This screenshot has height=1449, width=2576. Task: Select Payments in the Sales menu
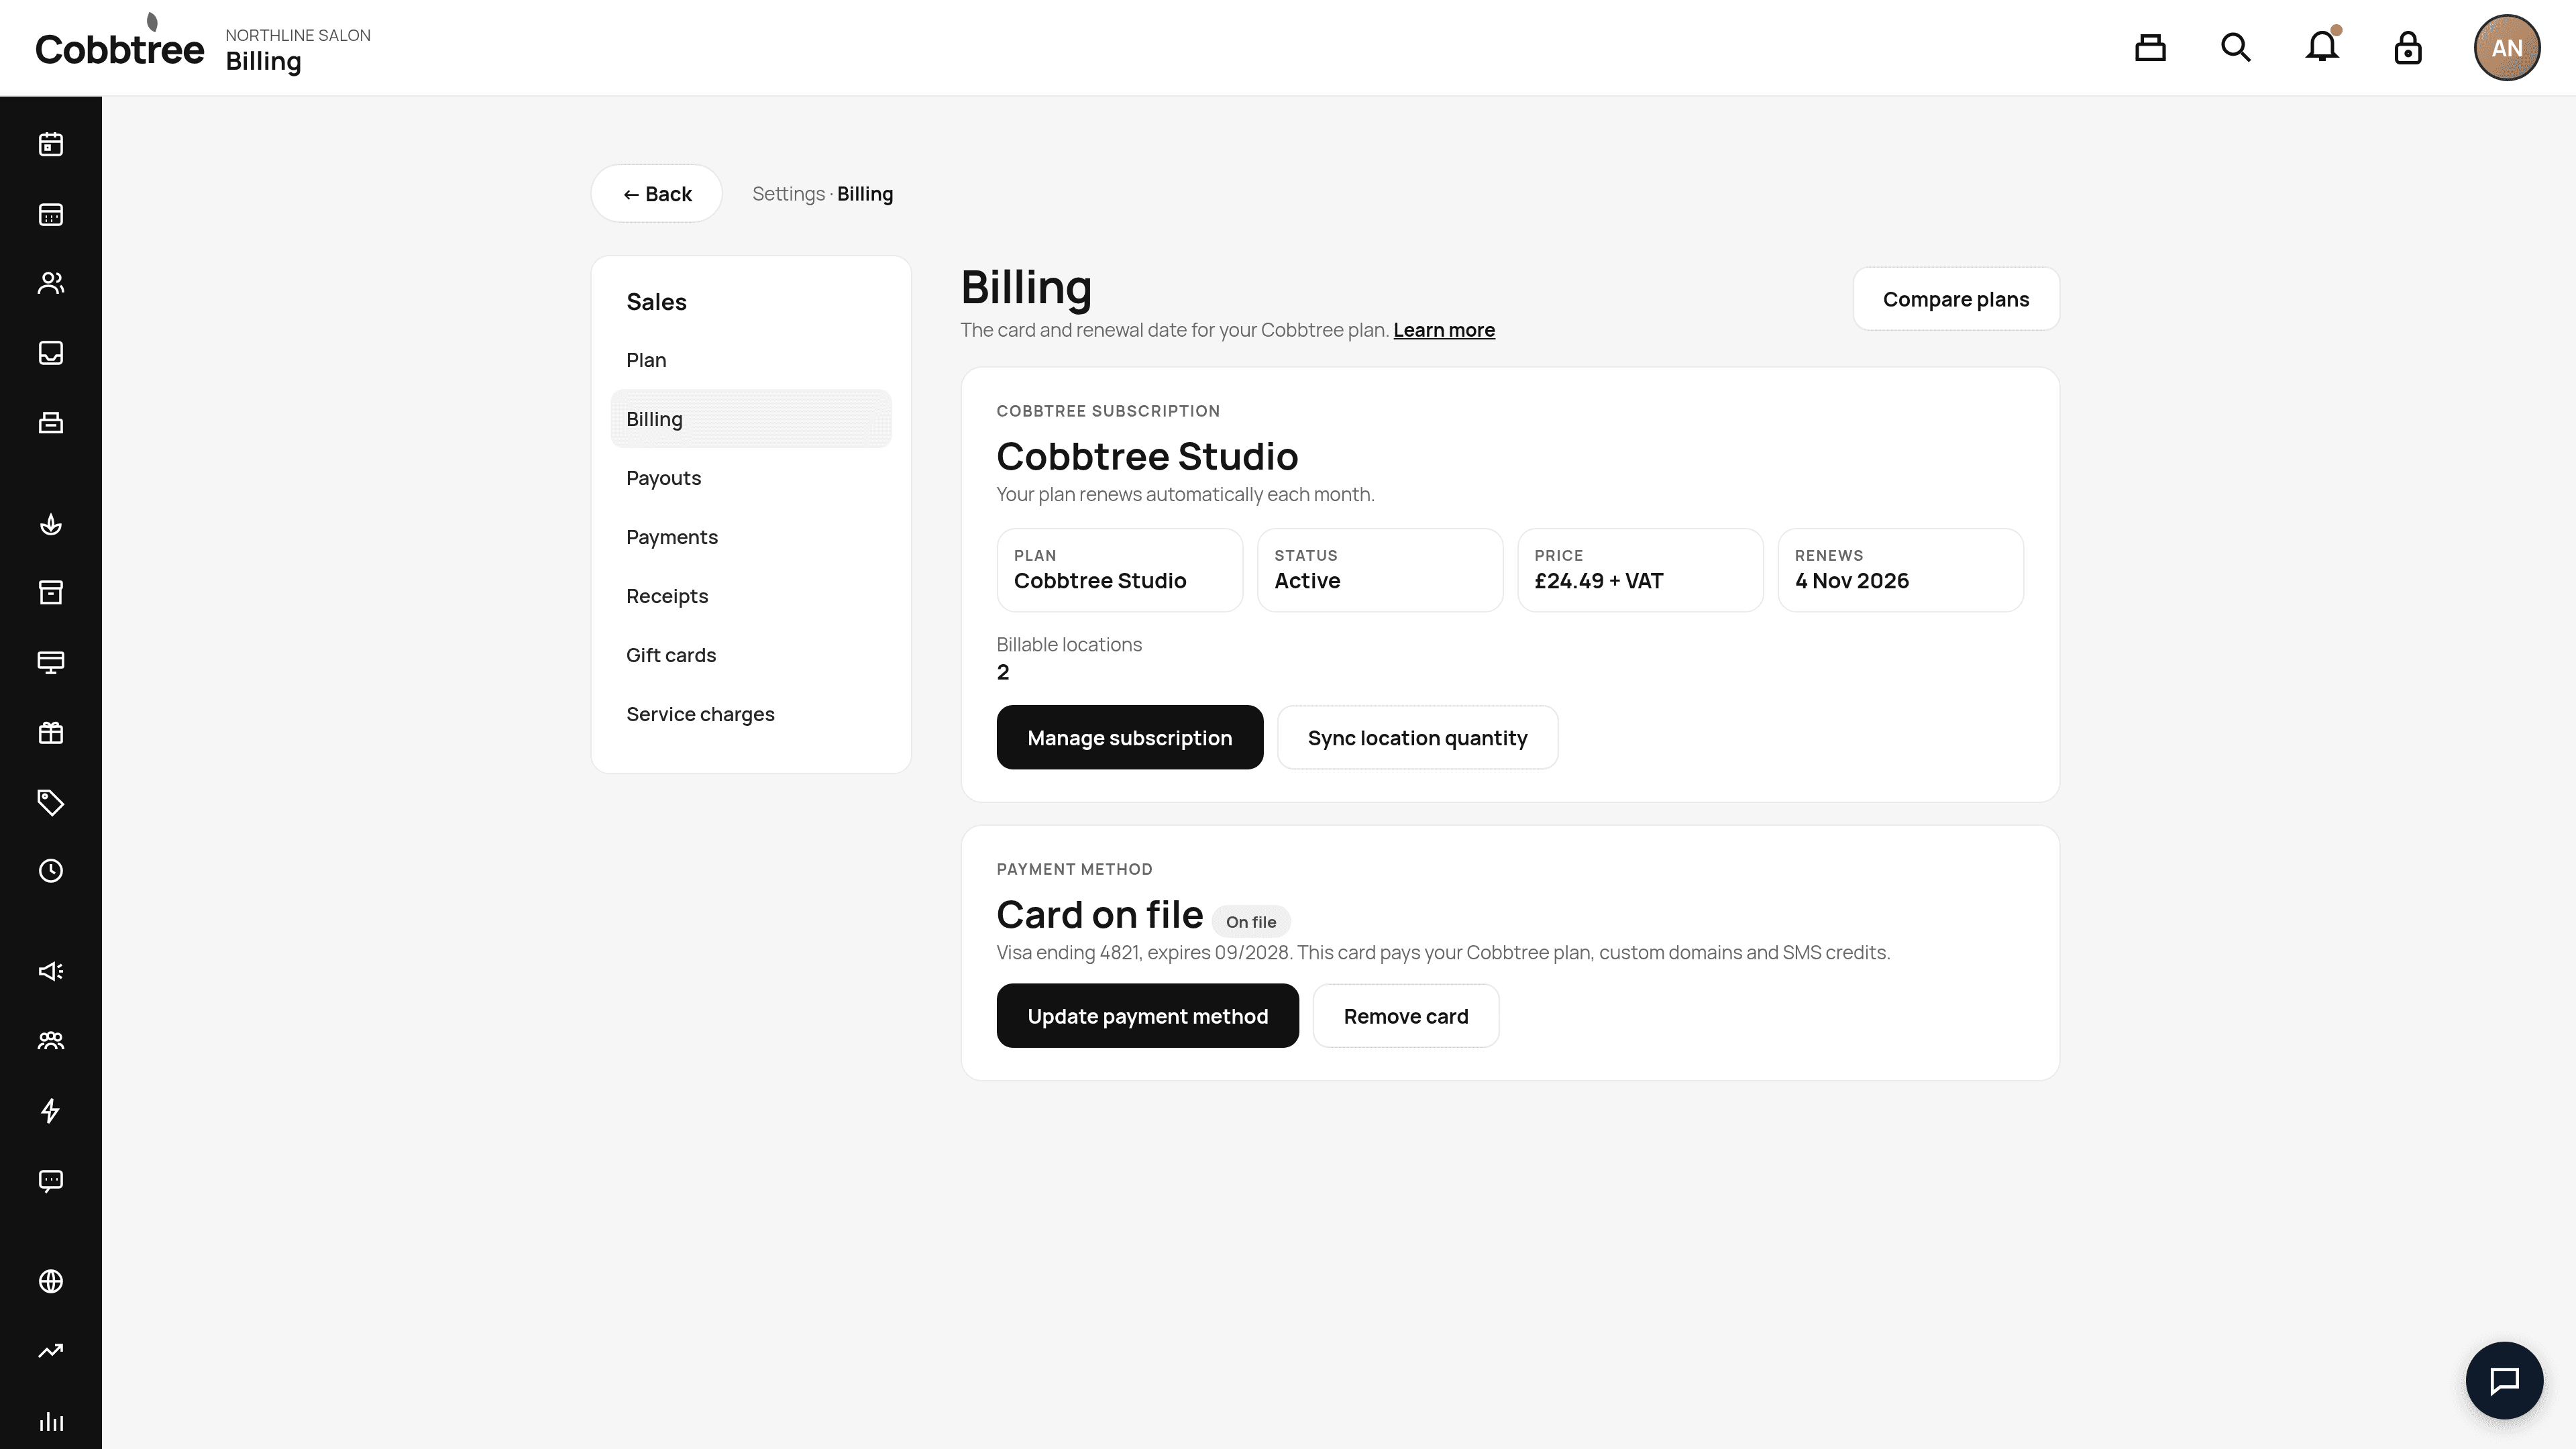751,537
